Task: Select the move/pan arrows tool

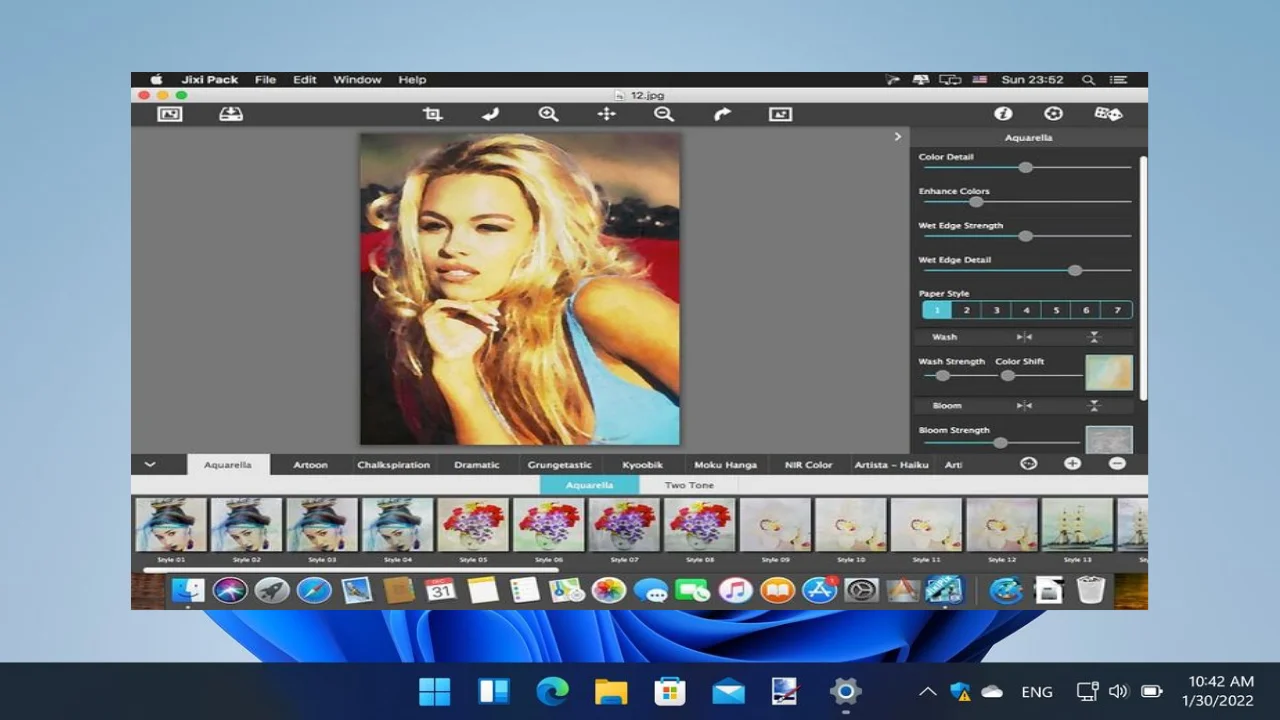Action: click(x=606, y=114)
